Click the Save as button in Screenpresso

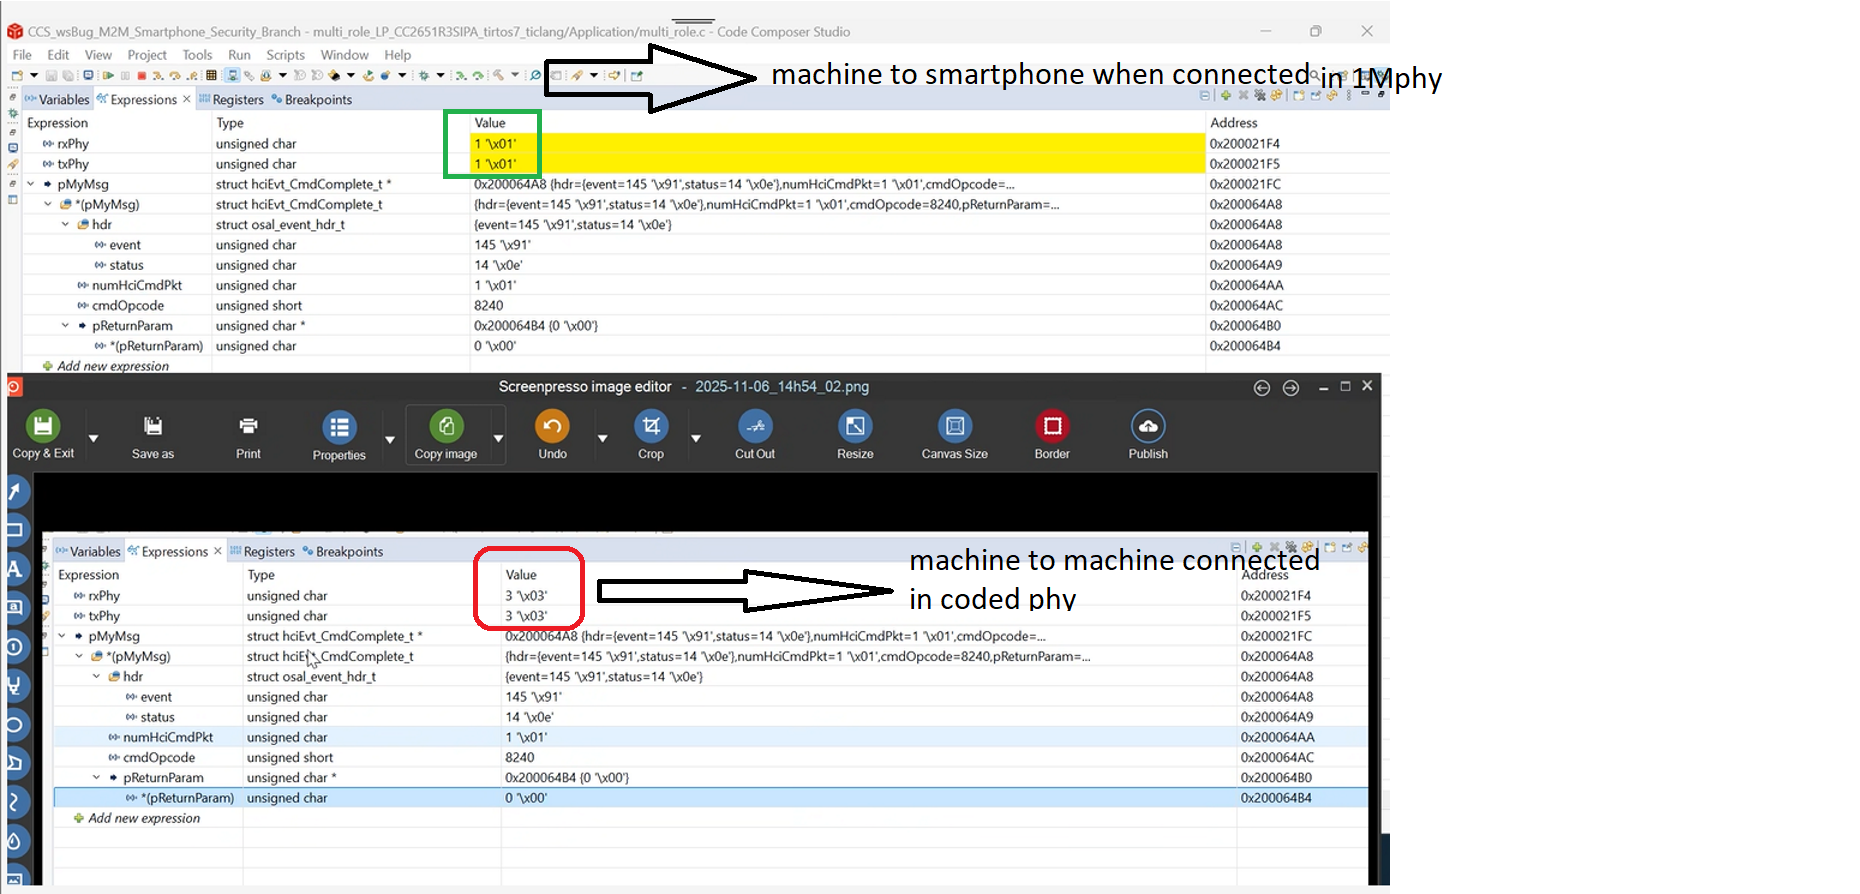[153, 435]
